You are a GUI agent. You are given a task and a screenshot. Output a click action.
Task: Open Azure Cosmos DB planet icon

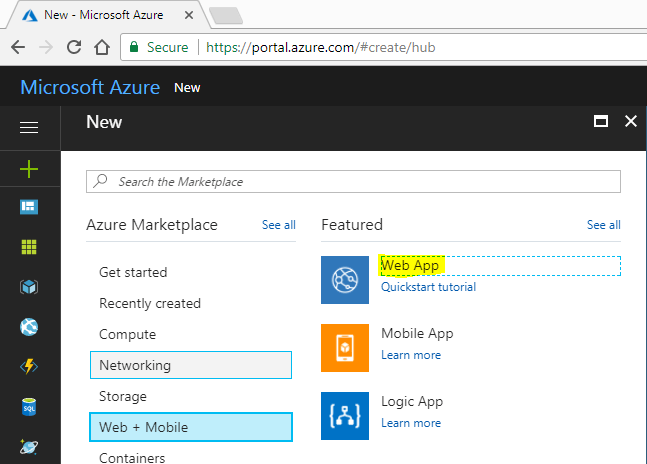29,446
